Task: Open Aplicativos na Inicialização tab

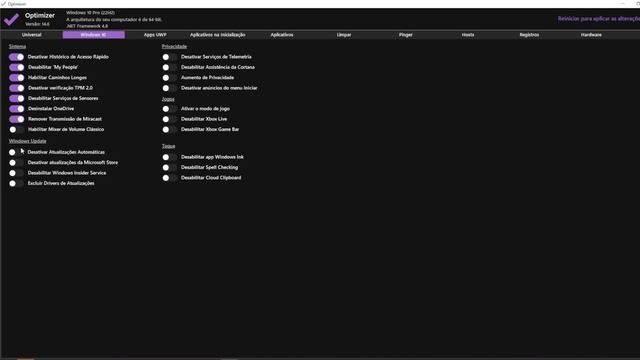Action: pos(218,35)
